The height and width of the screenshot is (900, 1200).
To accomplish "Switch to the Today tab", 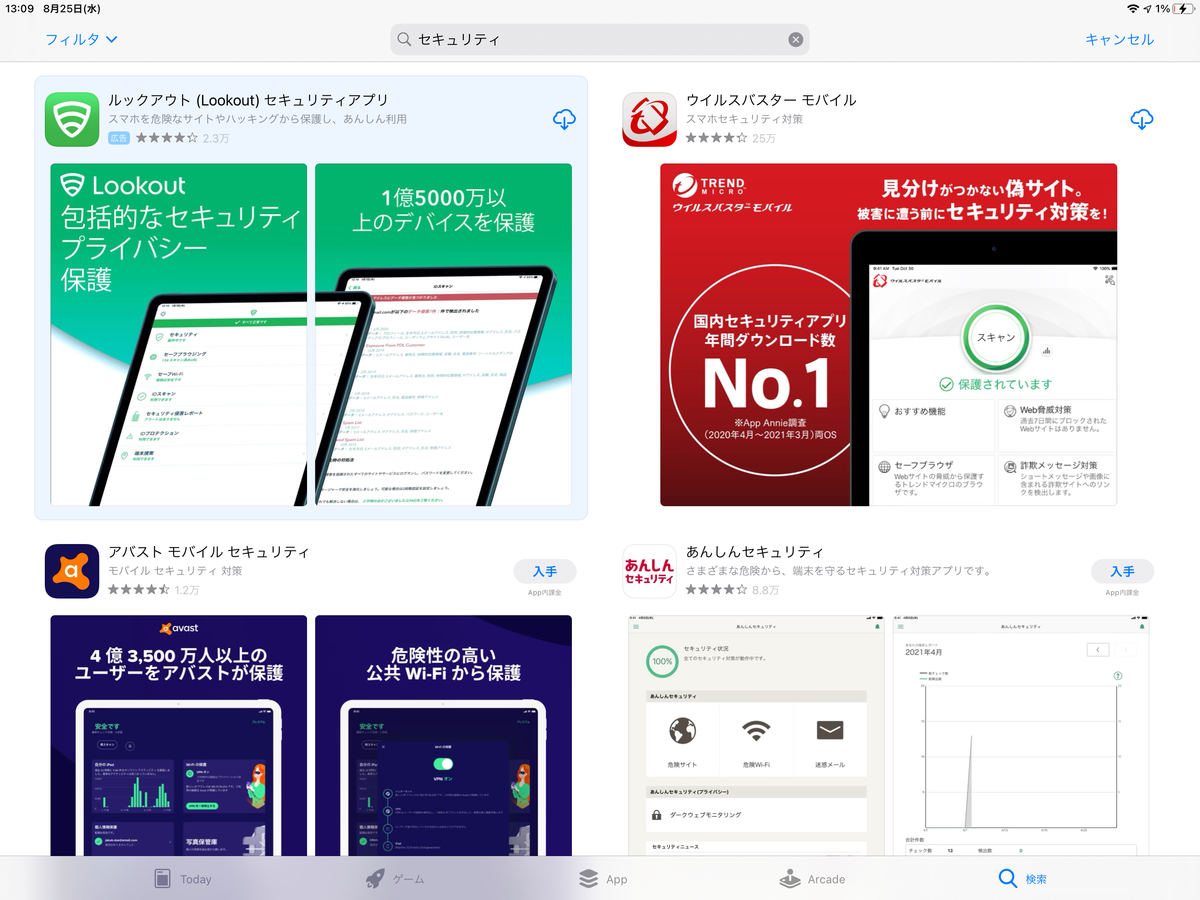I will (183, 879).
